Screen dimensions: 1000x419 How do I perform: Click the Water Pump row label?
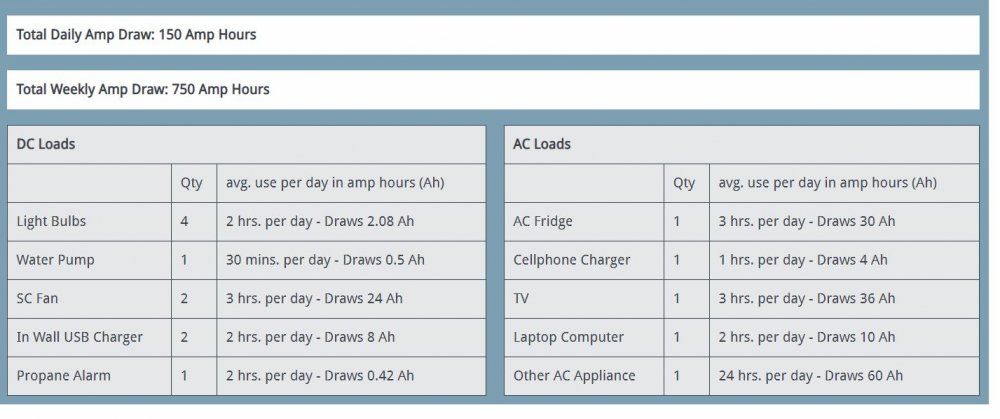click(56, 260)
